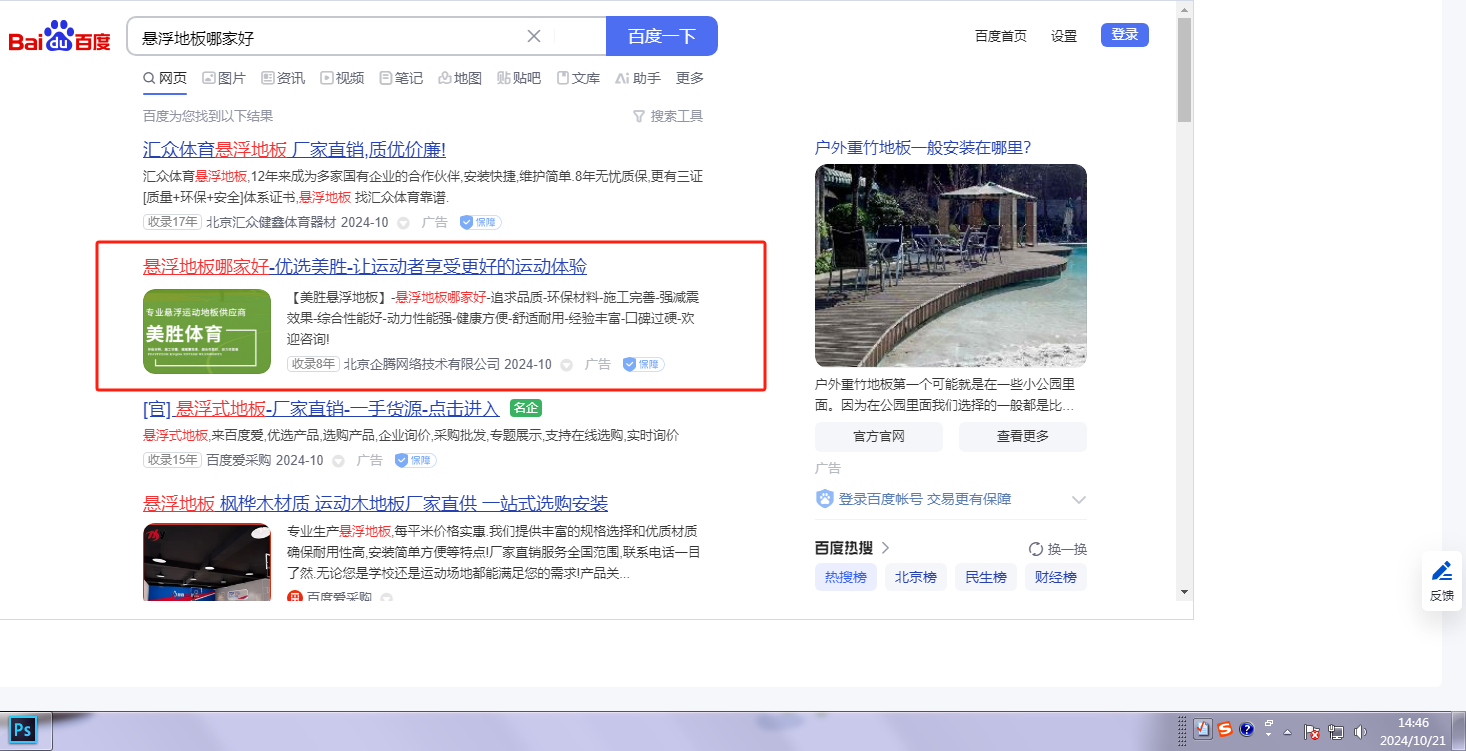Click the thumbnail beside the 专业生产悬浮地板 description

(207, 562)
